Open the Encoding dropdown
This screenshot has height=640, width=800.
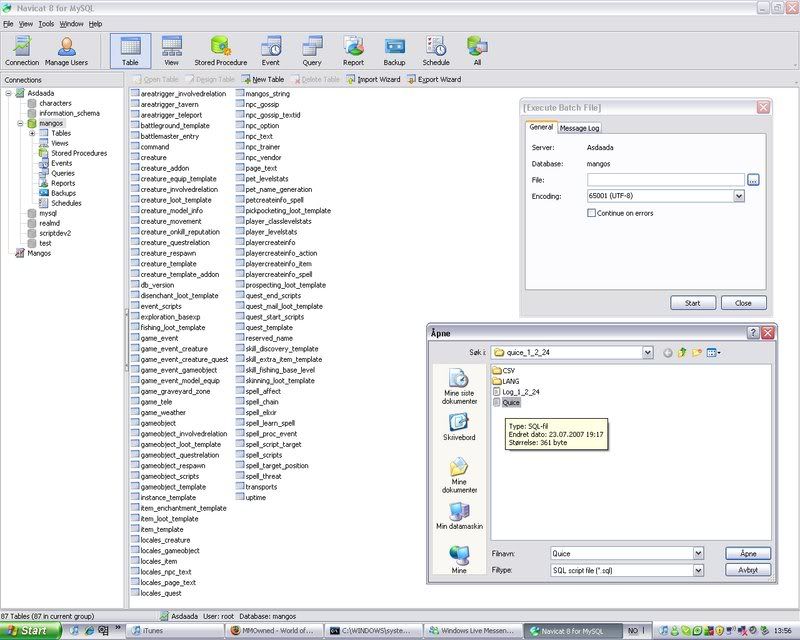coord(739,196)
